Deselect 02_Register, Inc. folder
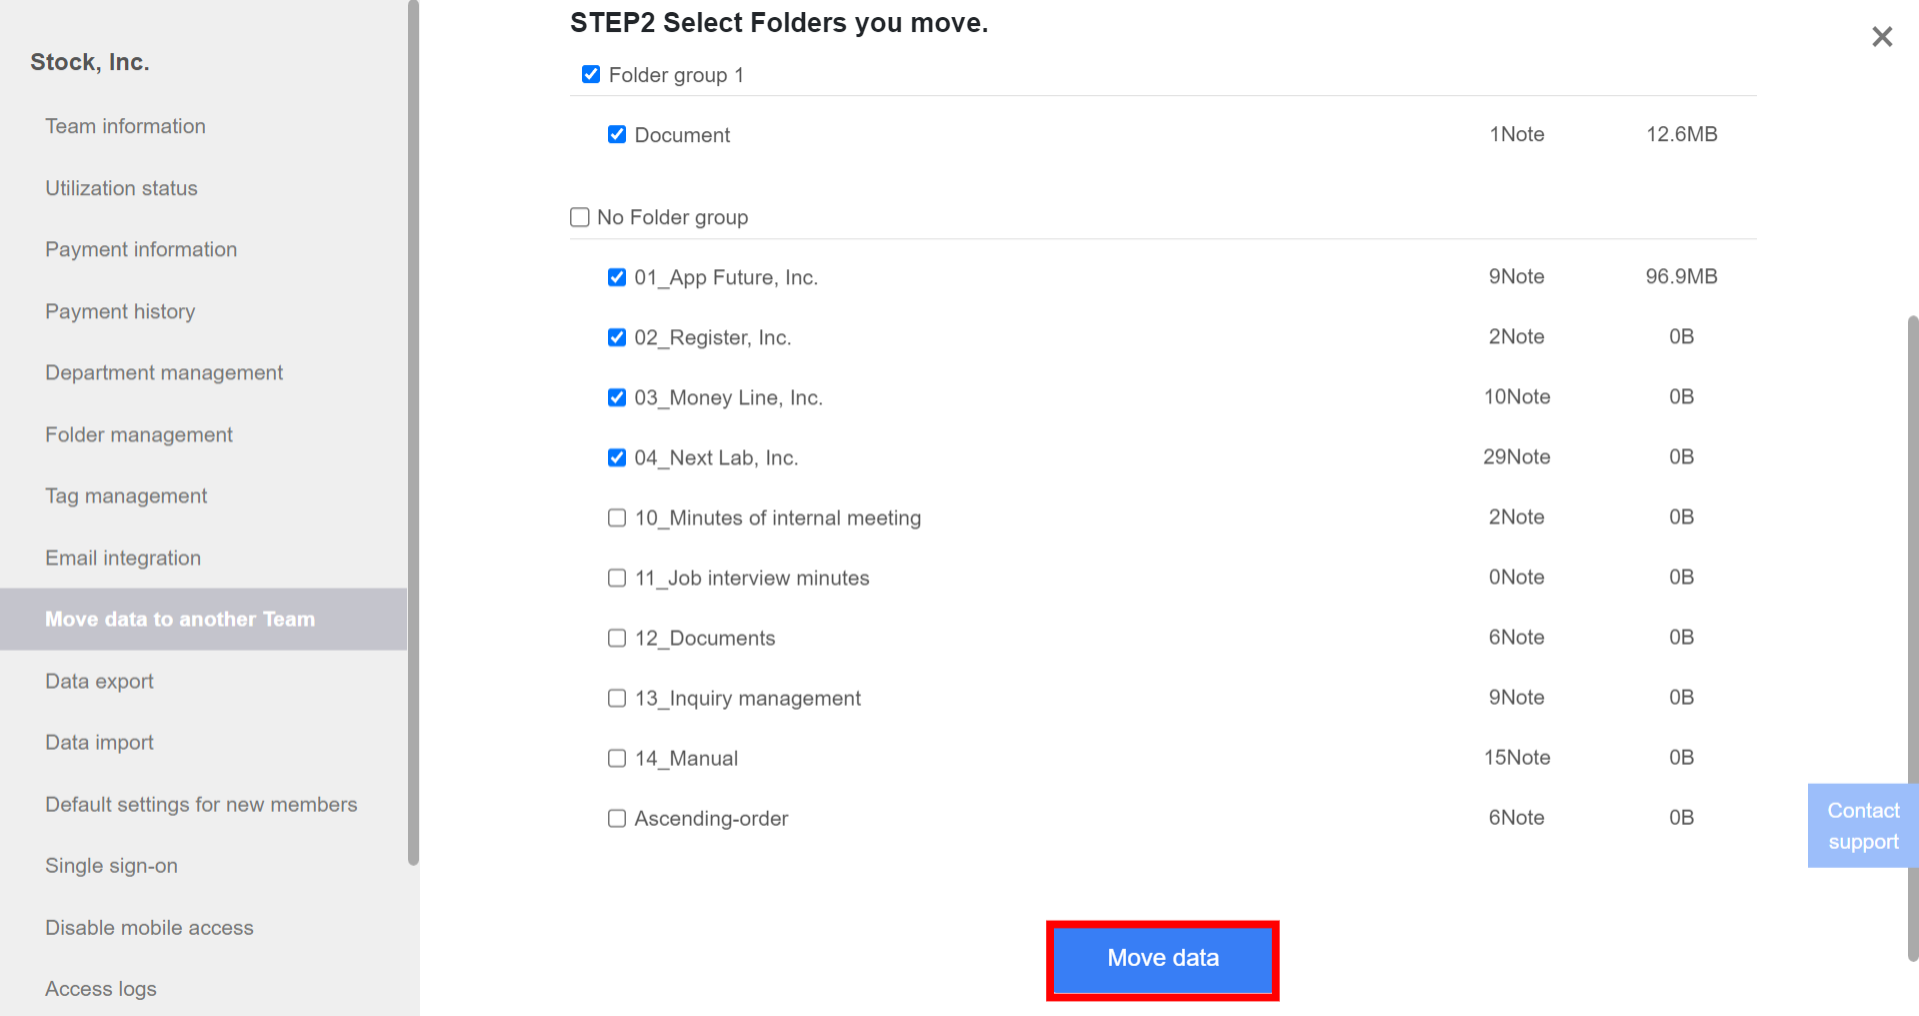 click(616, 337)
